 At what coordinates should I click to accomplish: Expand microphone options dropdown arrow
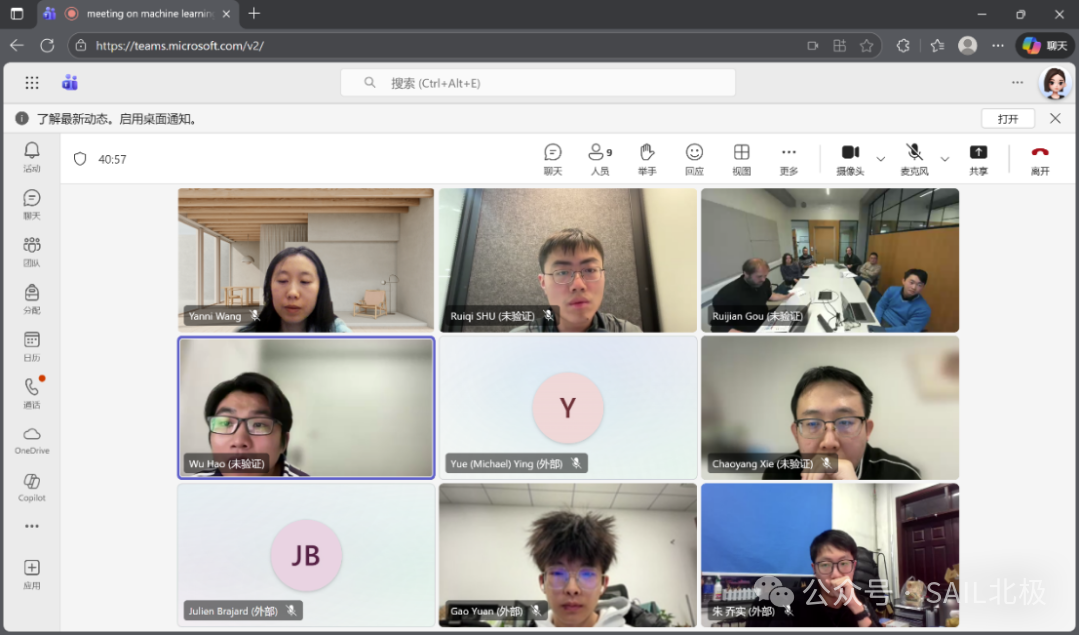point(944,159)
